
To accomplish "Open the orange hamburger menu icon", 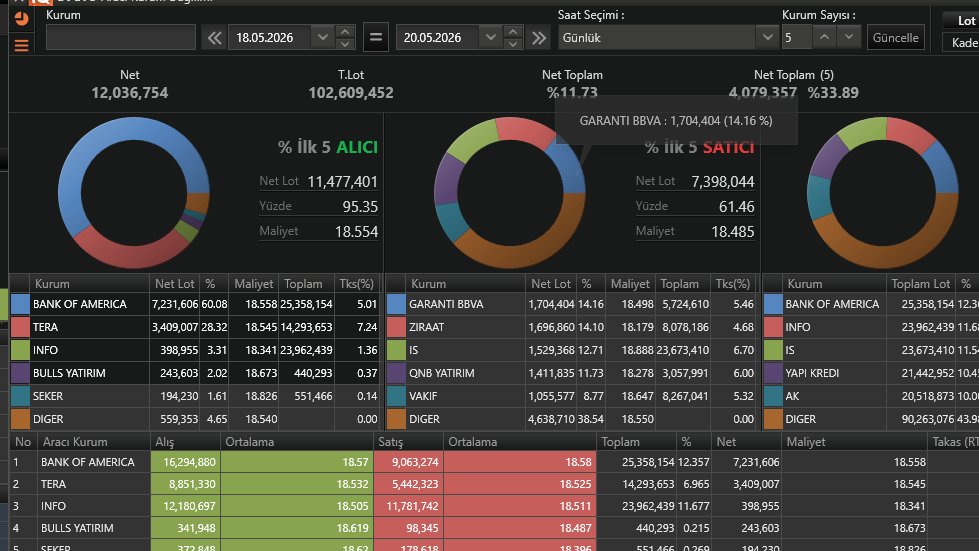I will pyautogui.click(x=21, y=45).
